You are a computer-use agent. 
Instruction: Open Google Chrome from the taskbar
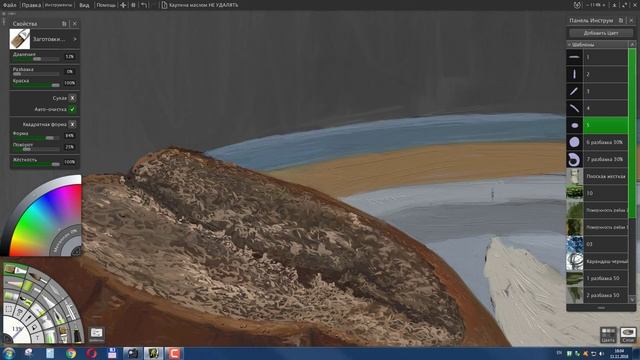click(71, 353)
